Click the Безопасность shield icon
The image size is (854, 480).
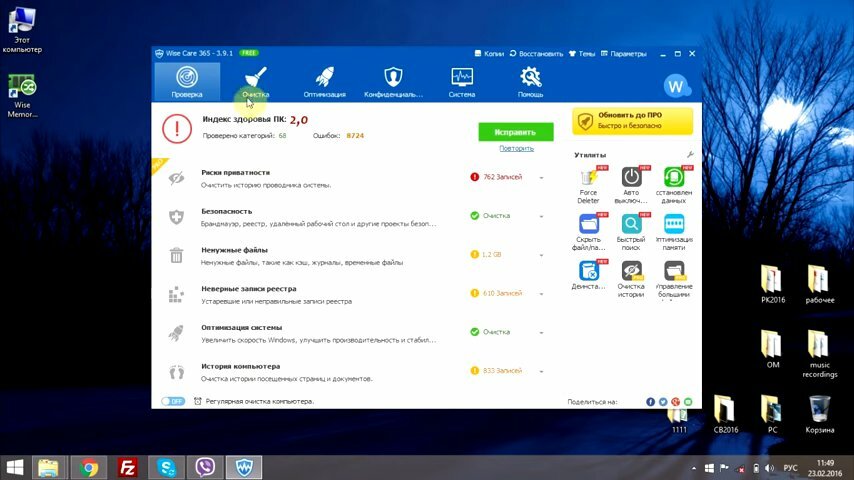[x=176, y=217]
